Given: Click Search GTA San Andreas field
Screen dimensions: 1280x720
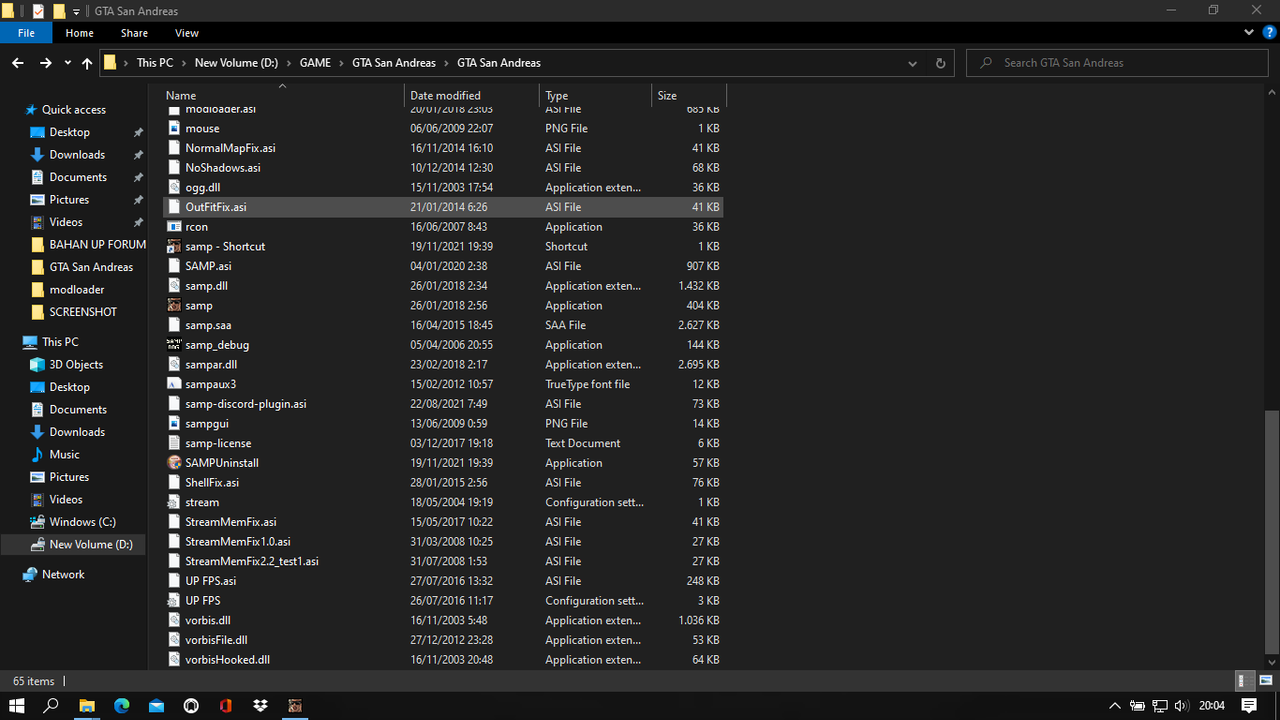Looking at the screenshot, I should (x=1118, y=62).
